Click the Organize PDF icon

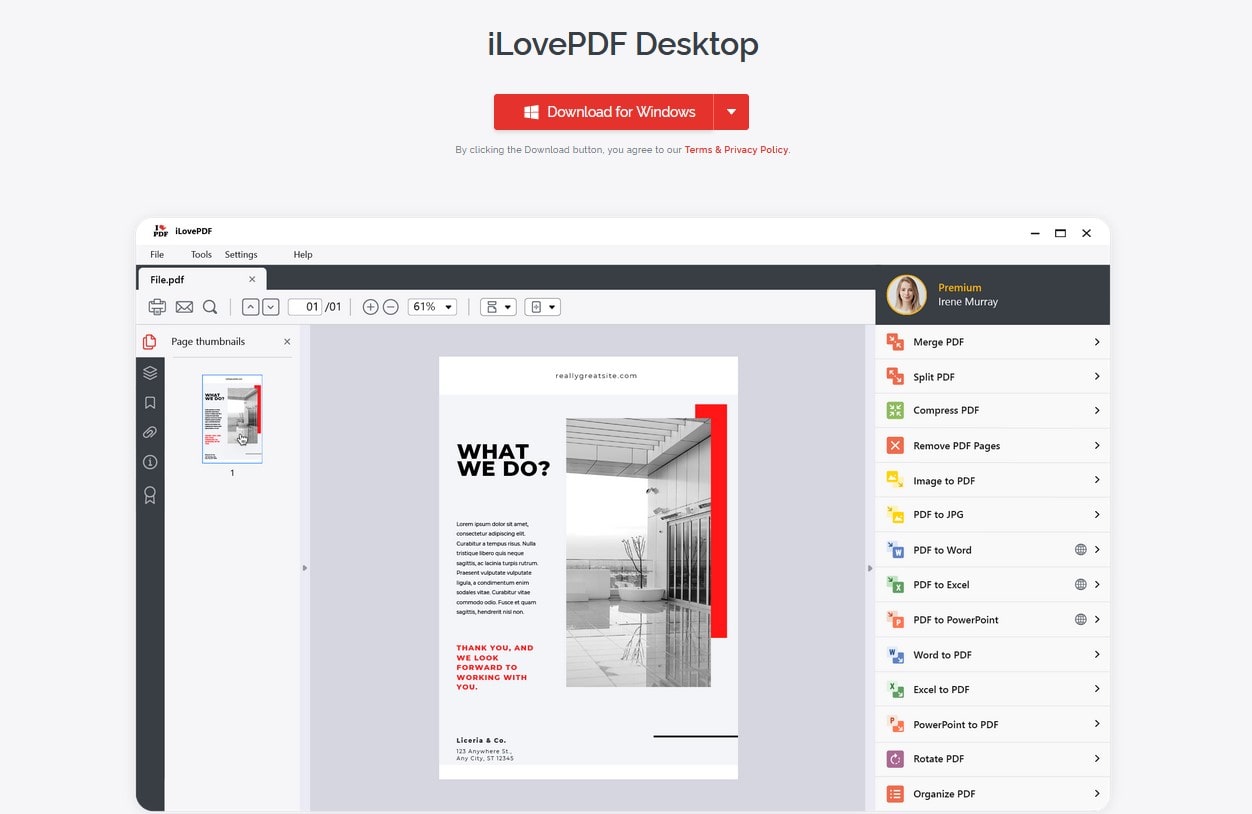tap(895, 794)
